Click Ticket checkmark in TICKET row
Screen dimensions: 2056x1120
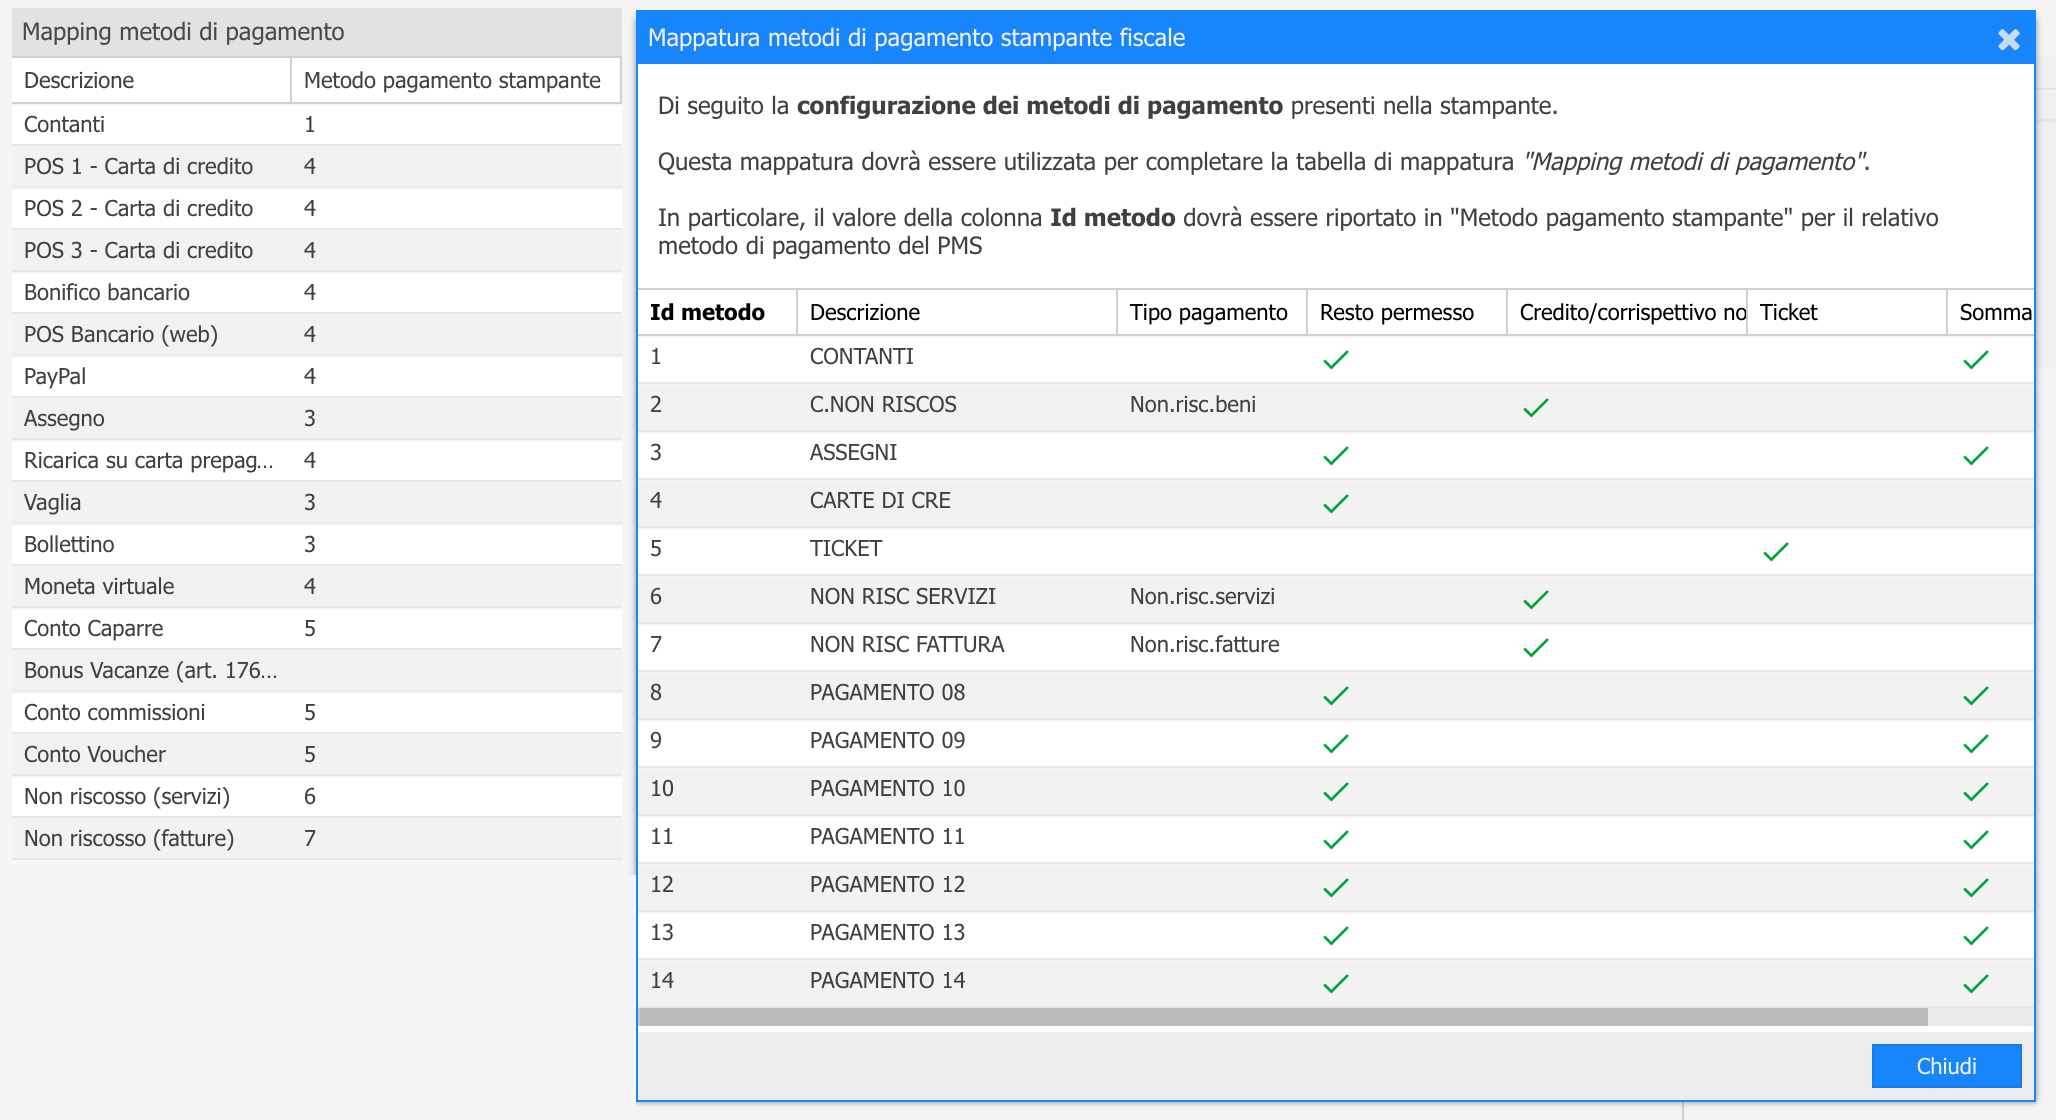point(1775,551)
